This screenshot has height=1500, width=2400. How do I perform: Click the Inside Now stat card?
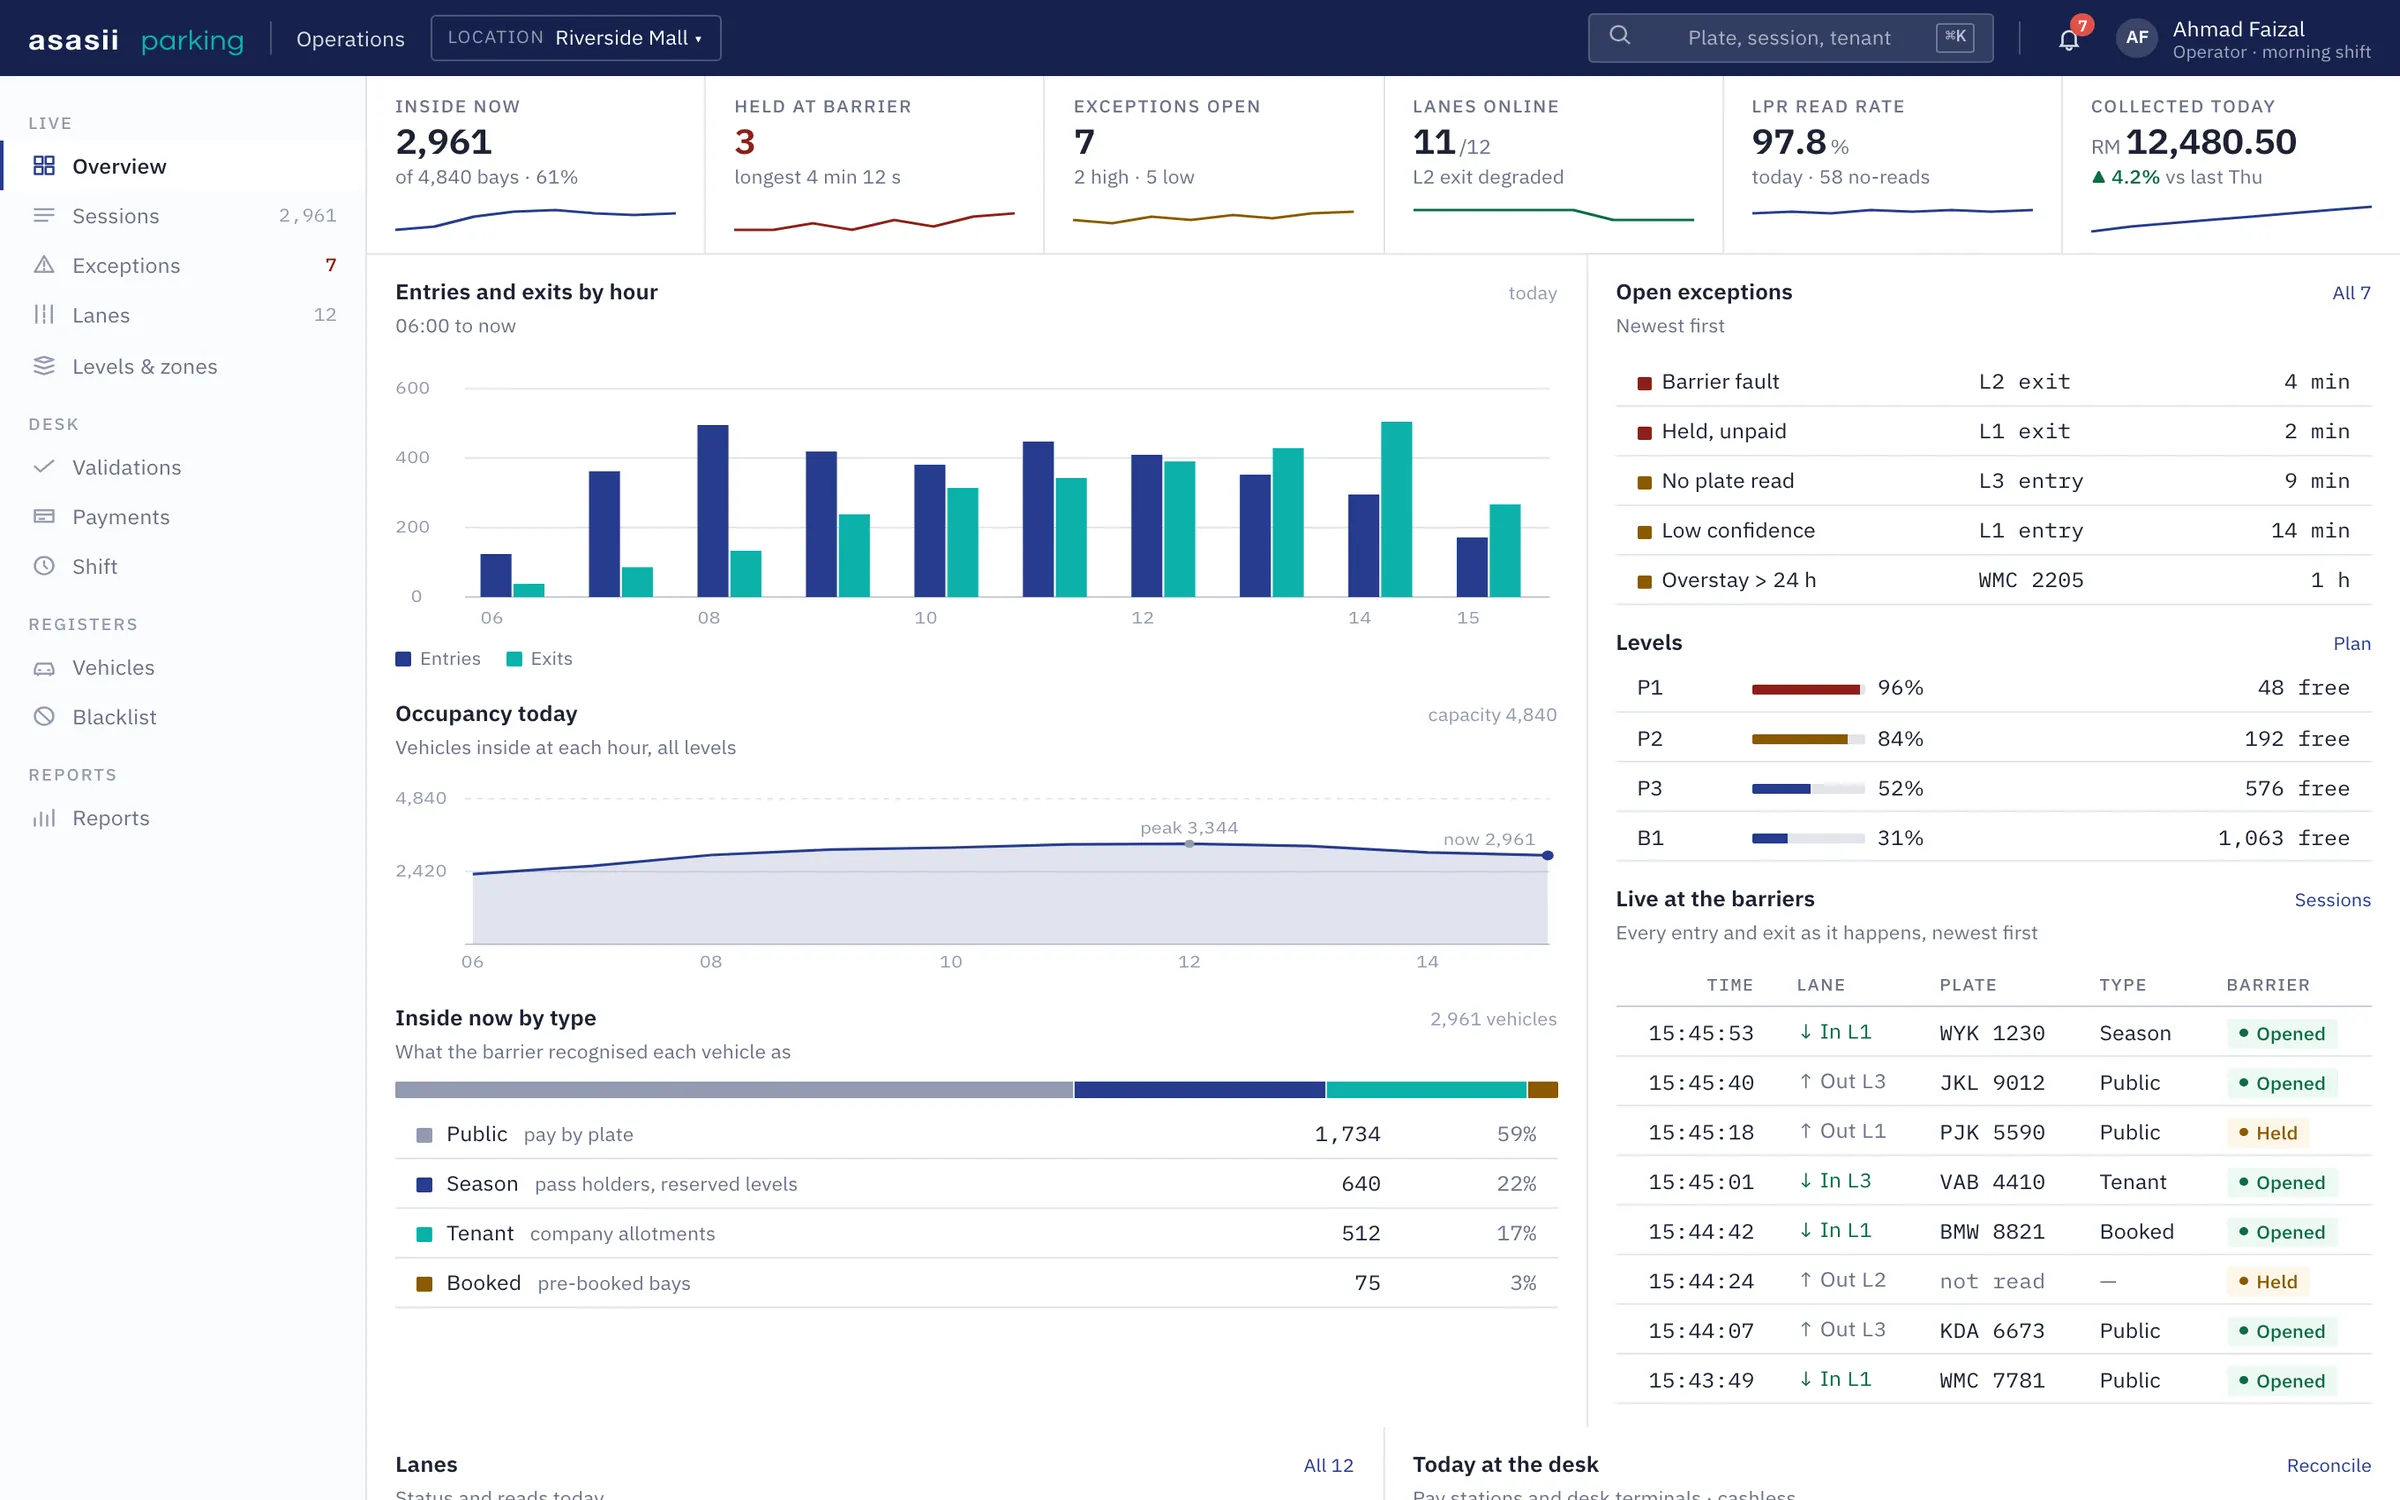(535, 165)
